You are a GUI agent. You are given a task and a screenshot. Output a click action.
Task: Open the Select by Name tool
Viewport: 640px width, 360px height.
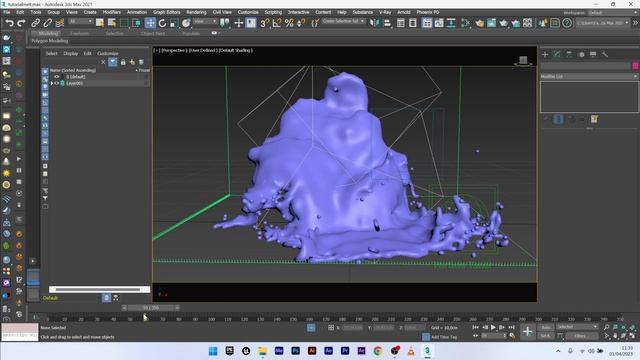[111, 23]
